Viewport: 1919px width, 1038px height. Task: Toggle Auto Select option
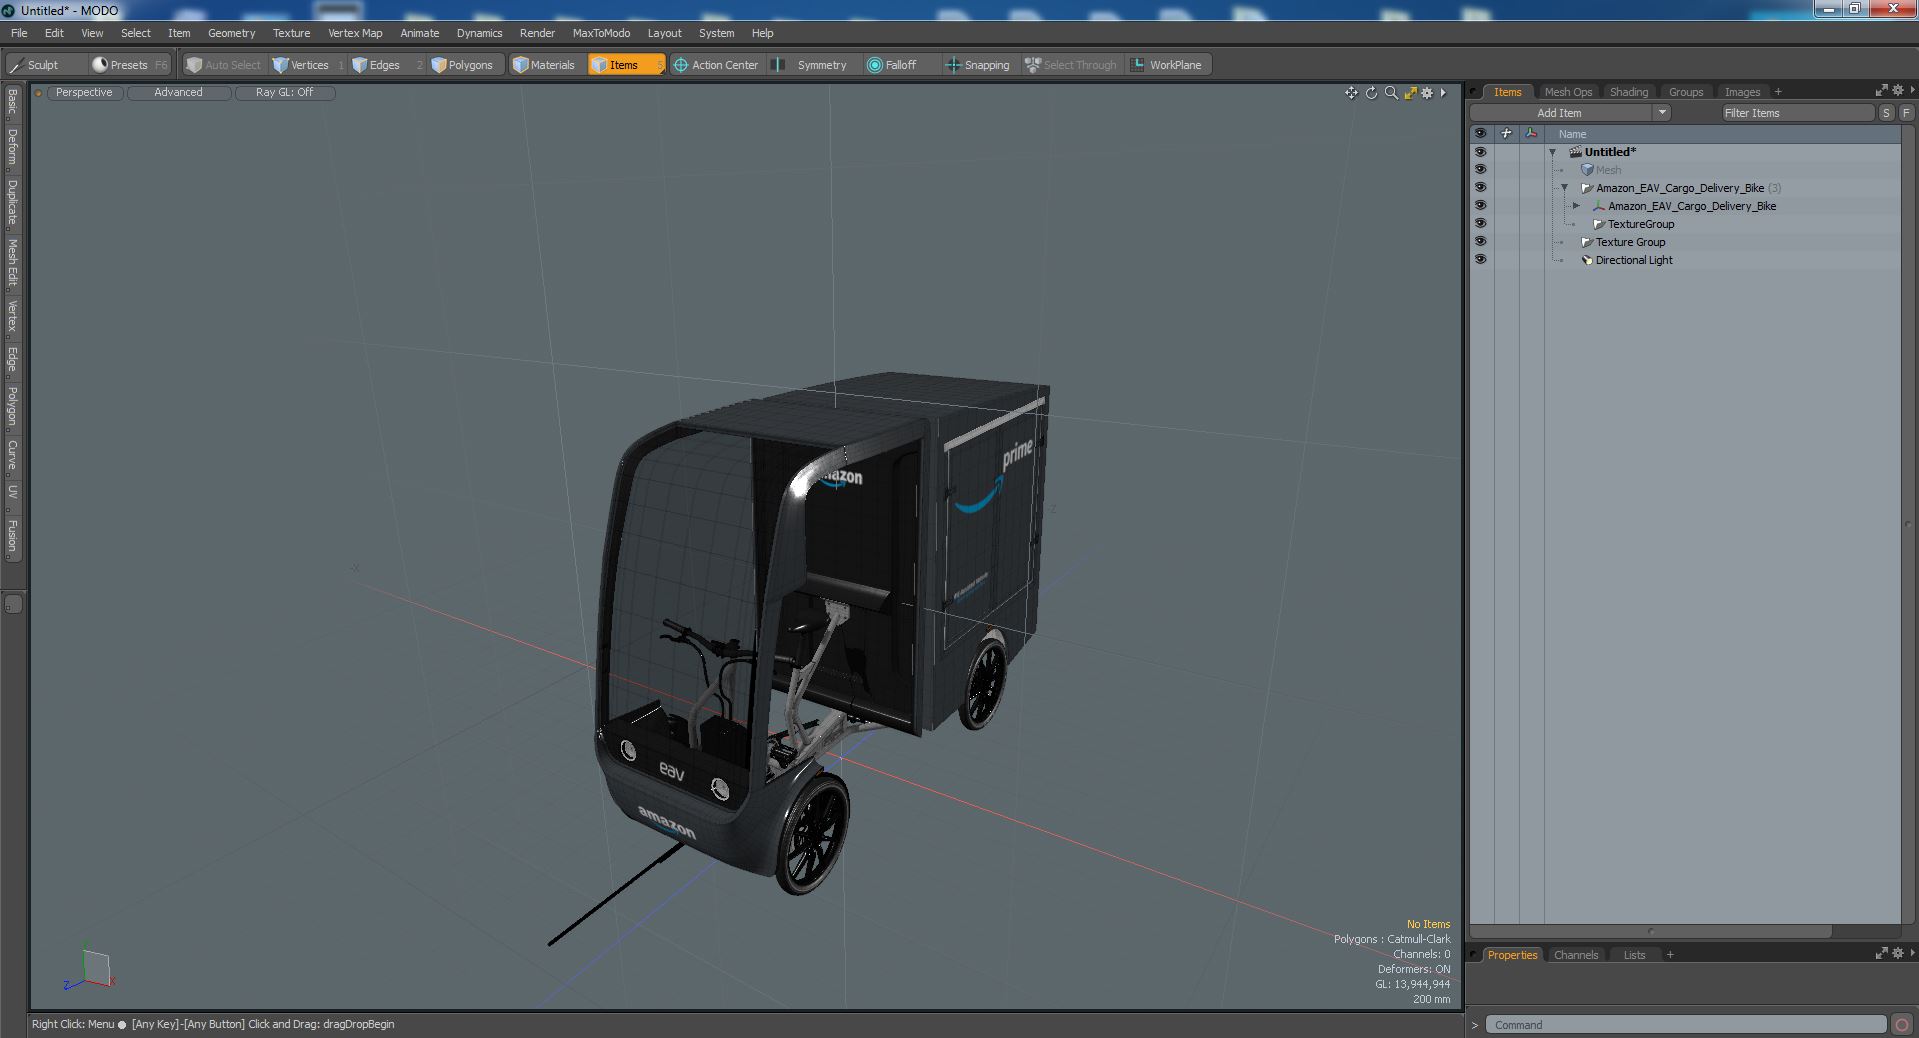coord(224,65)
